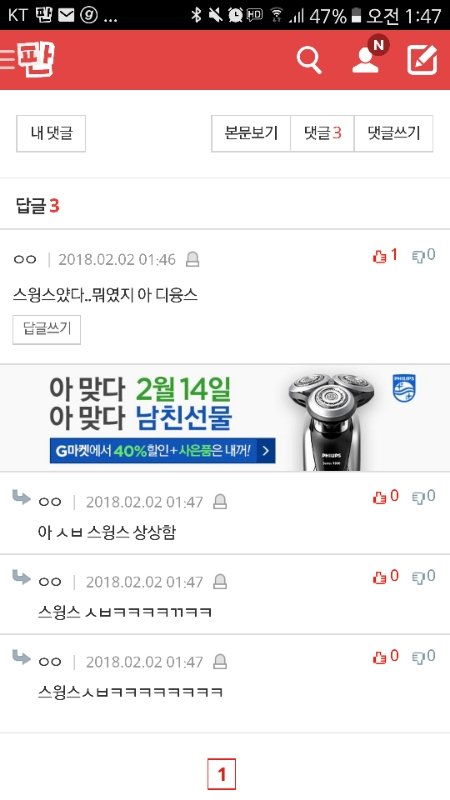This screenshot has height=800, width=450.
Task: Like the last reply in the thread
Action: tap(385, 657)
